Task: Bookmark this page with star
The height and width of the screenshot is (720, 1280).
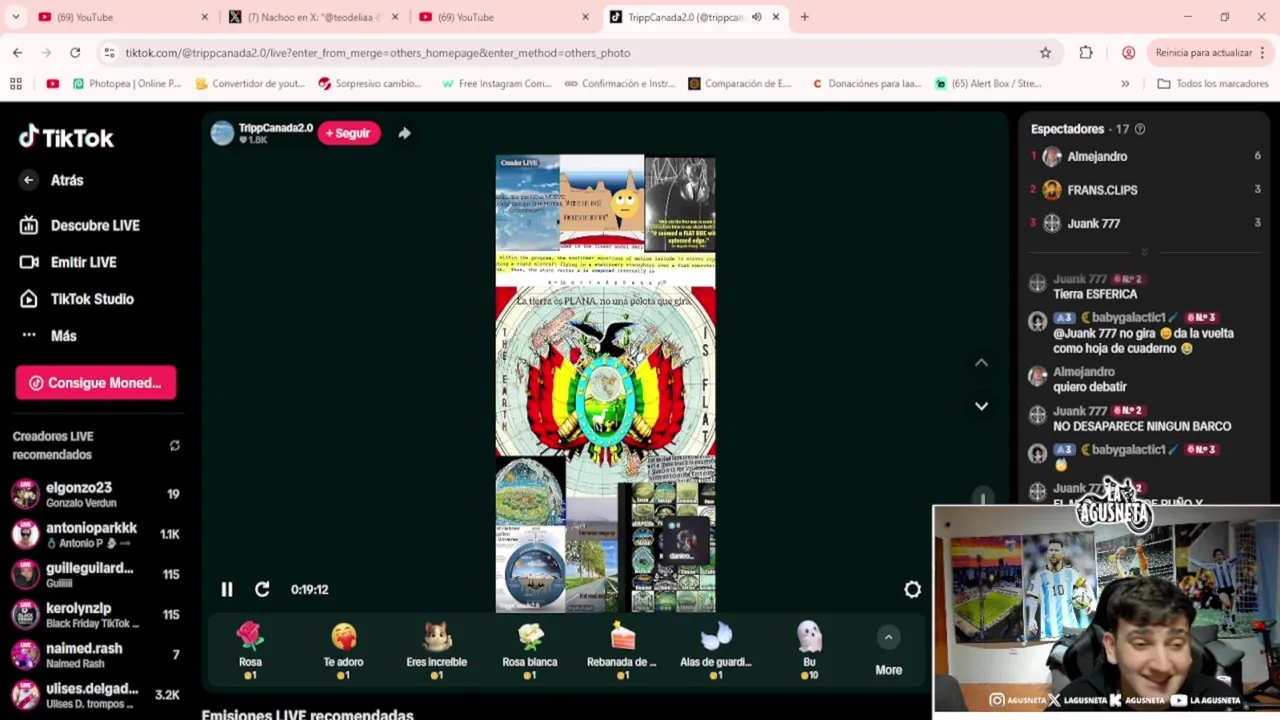Action: (x=1045, y=53)
